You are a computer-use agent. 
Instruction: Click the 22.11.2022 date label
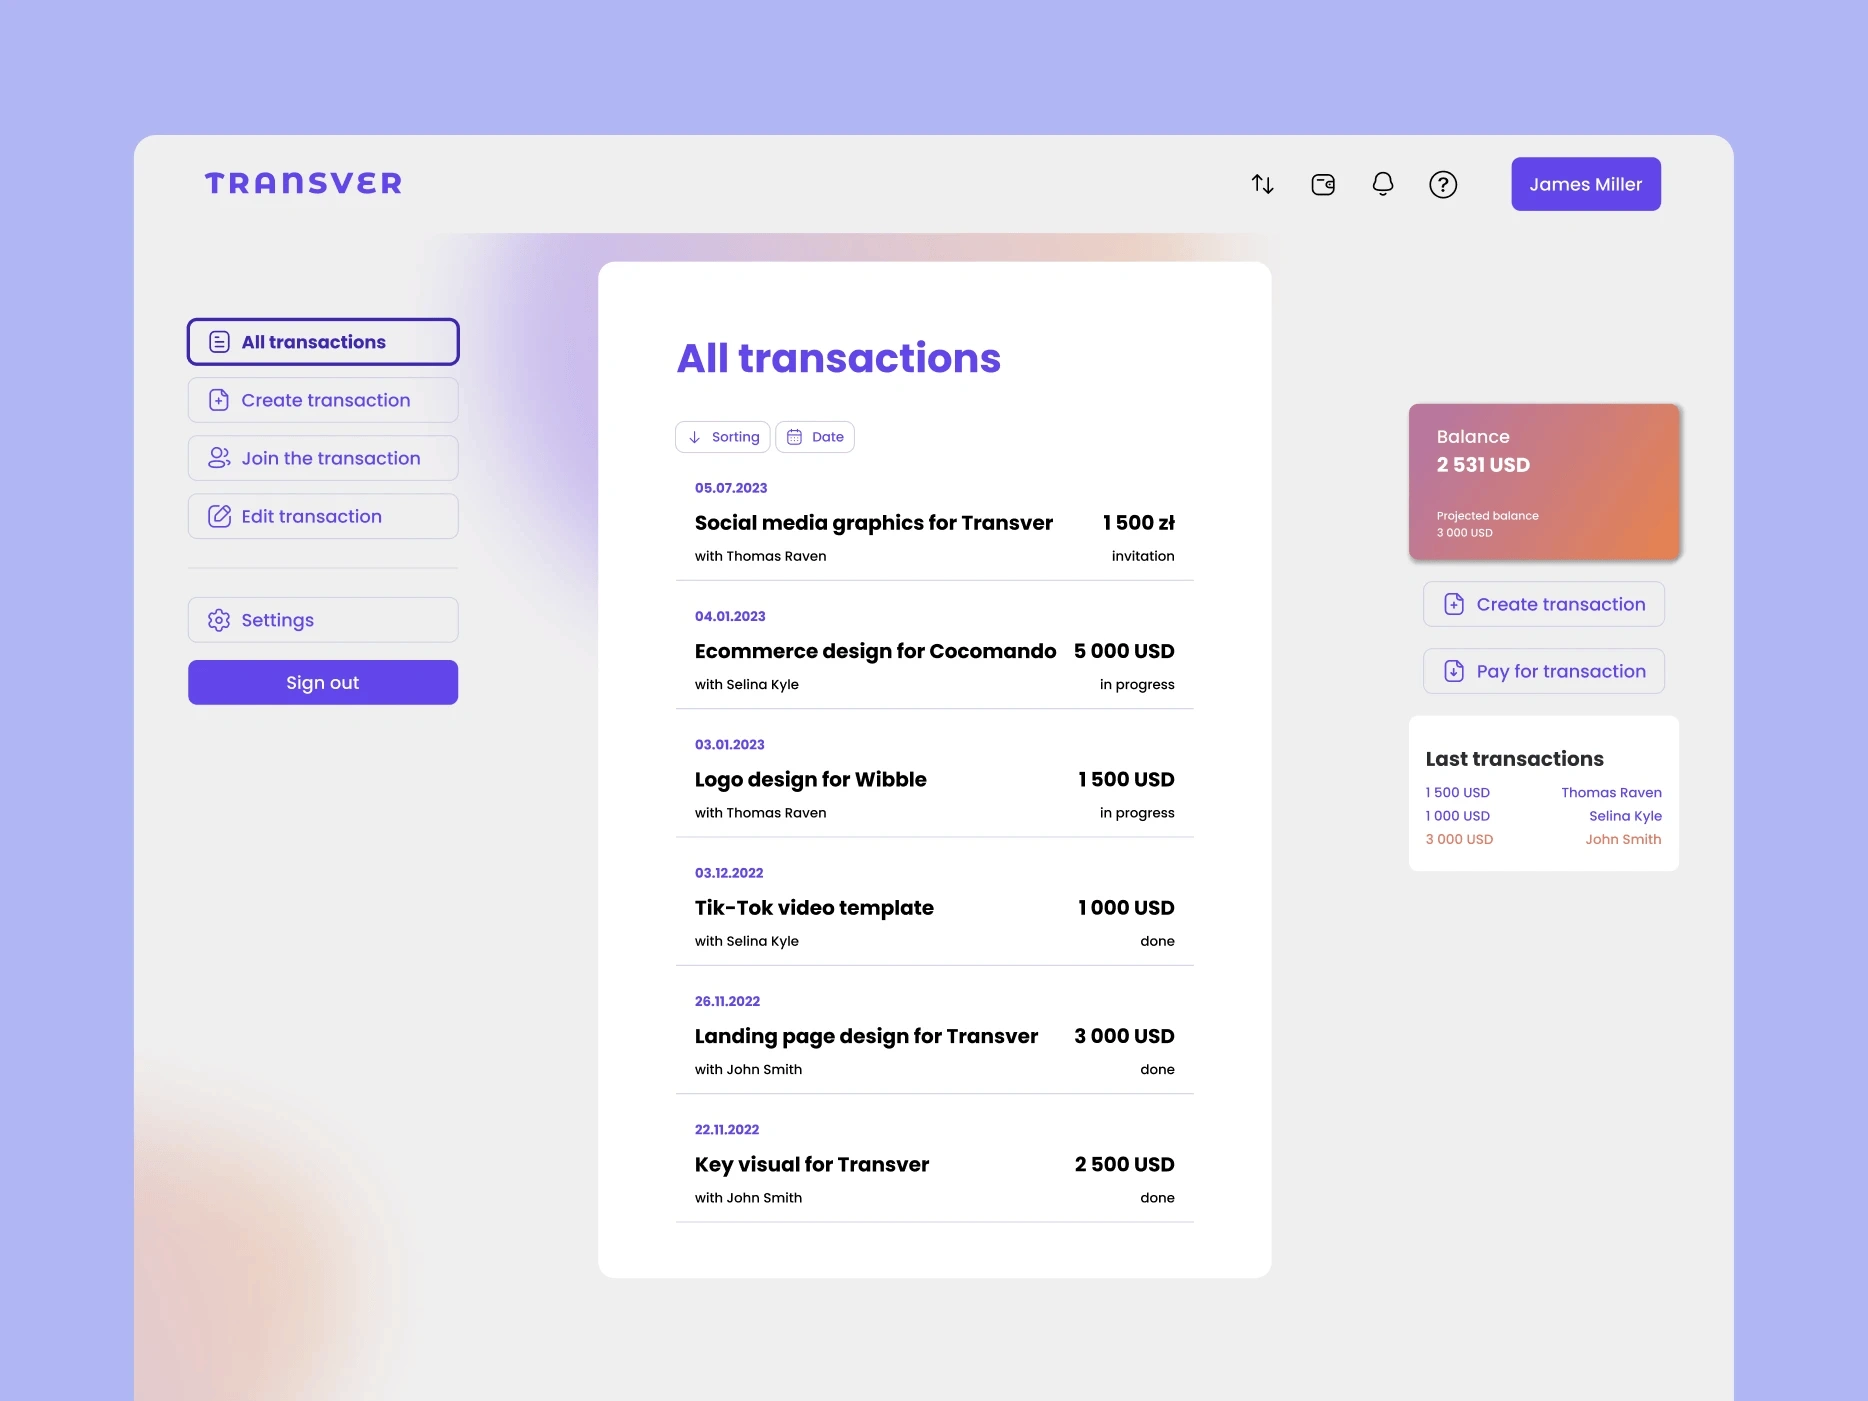coord(727,1129)
